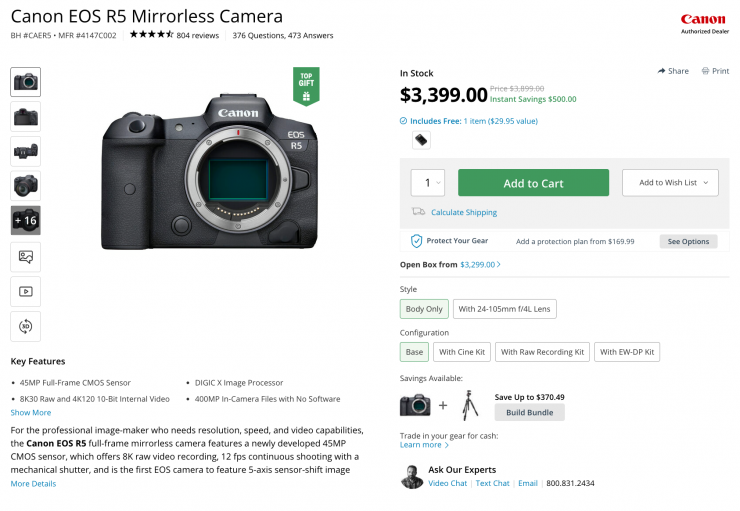Choose the With Cine Kit configuration
The height and width of the screenshot is (511, 740).
coord(461,352)
